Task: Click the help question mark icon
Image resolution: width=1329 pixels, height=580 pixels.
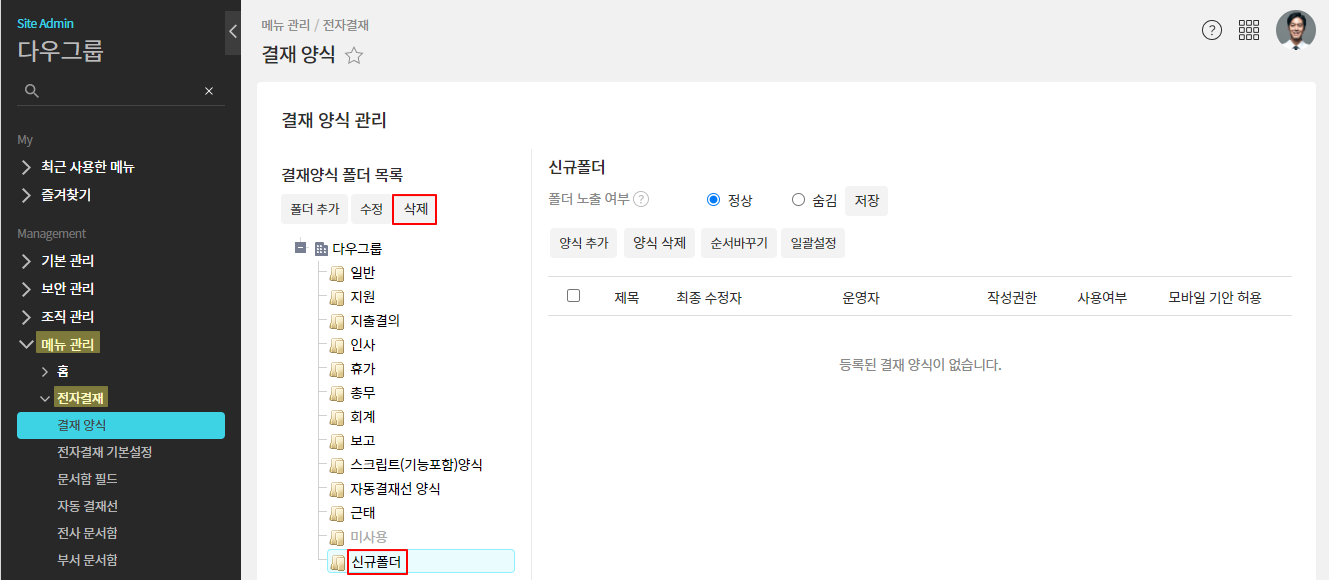Action: (x=1211, y=30)
